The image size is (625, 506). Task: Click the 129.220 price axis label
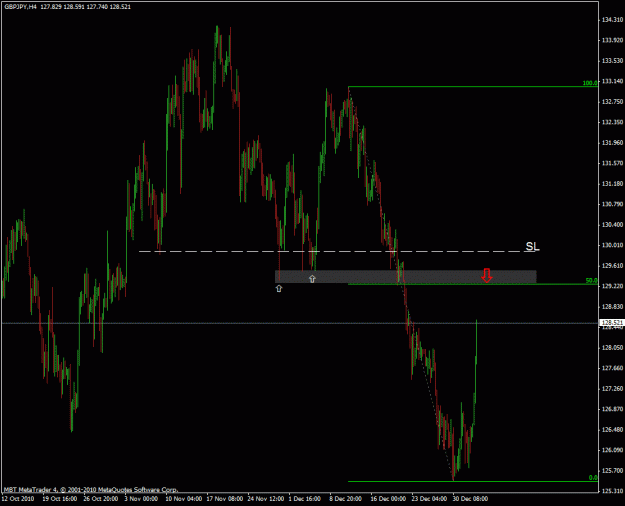click(612, 286)
